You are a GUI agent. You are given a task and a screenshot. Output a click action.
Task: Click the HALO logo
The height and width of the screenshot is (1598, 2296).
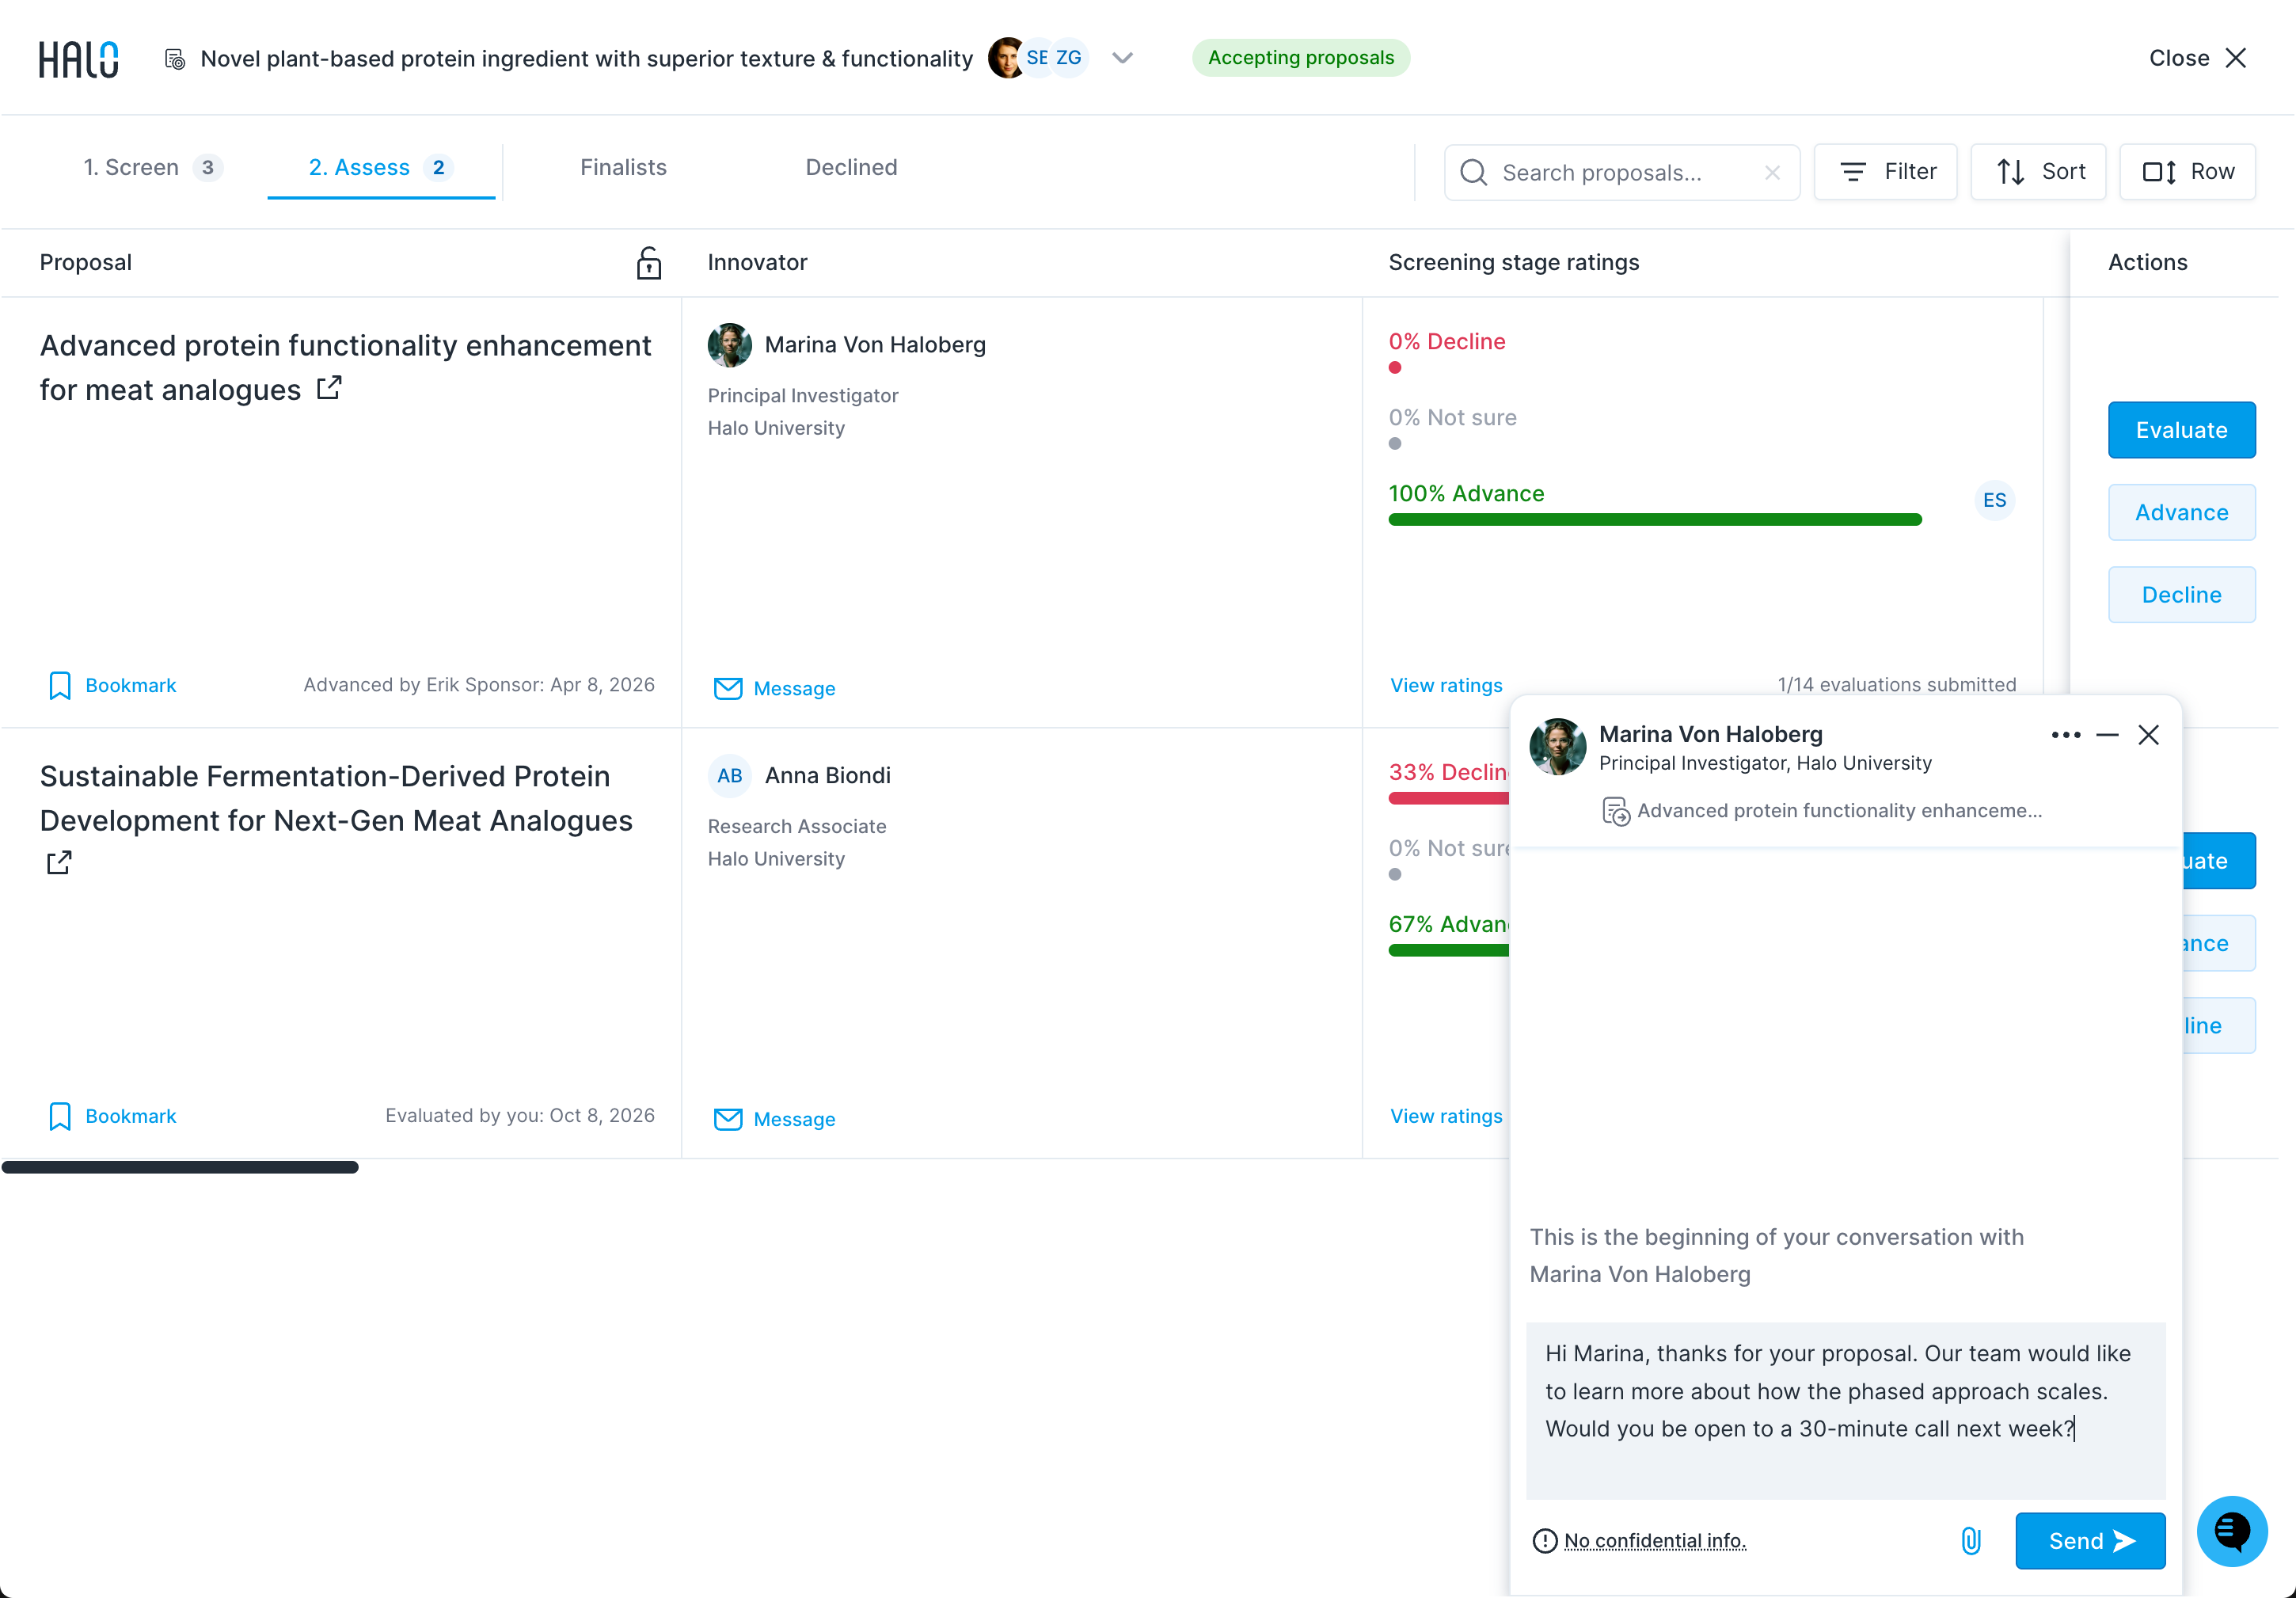pos(79,59)
